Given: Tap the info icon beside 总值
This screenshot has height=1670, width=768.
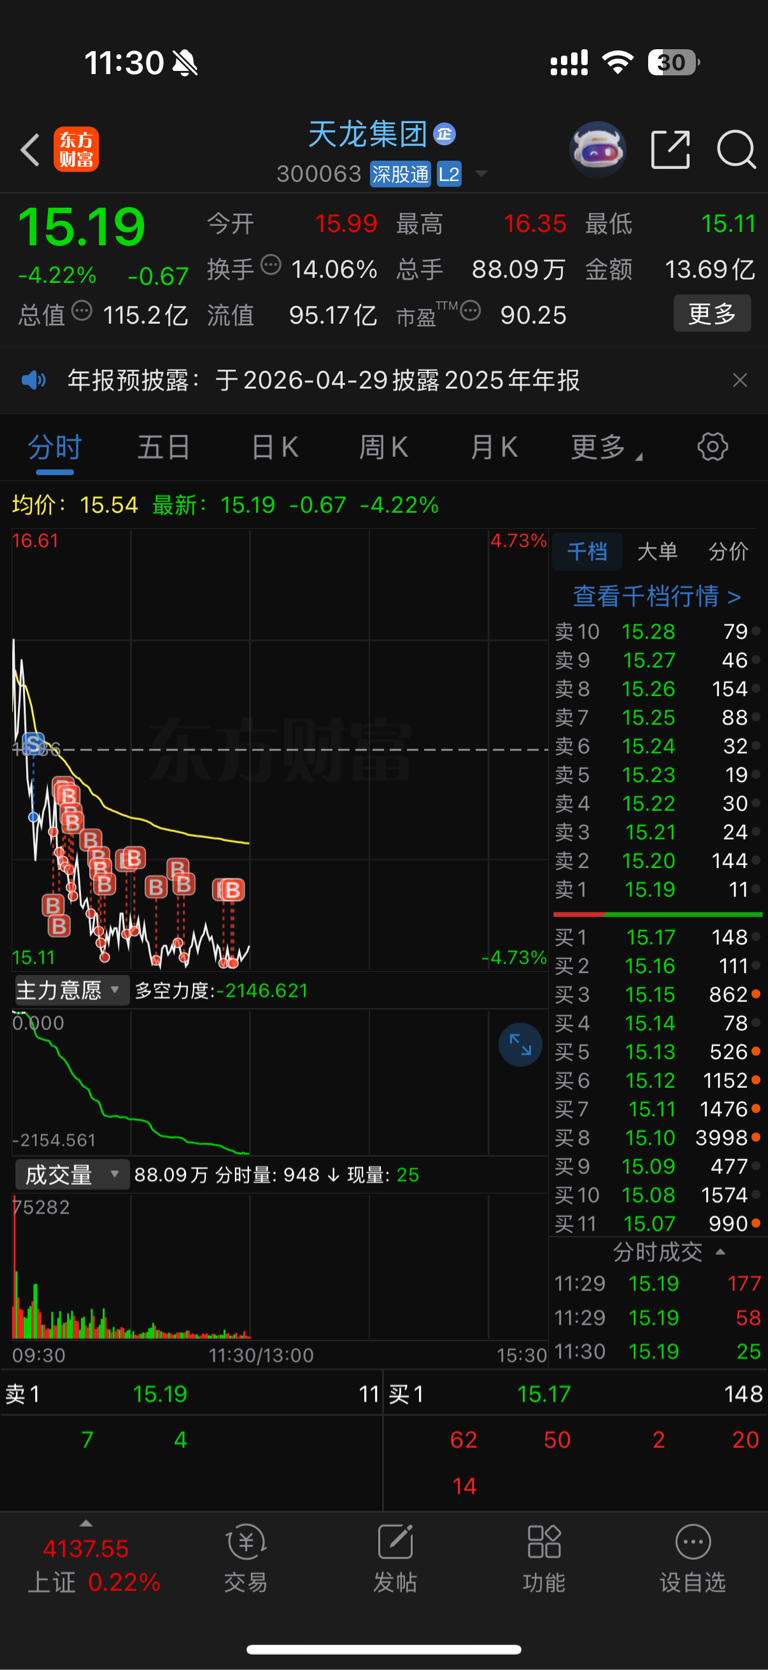Looking at the screenshot, I should tap(82, 311).
